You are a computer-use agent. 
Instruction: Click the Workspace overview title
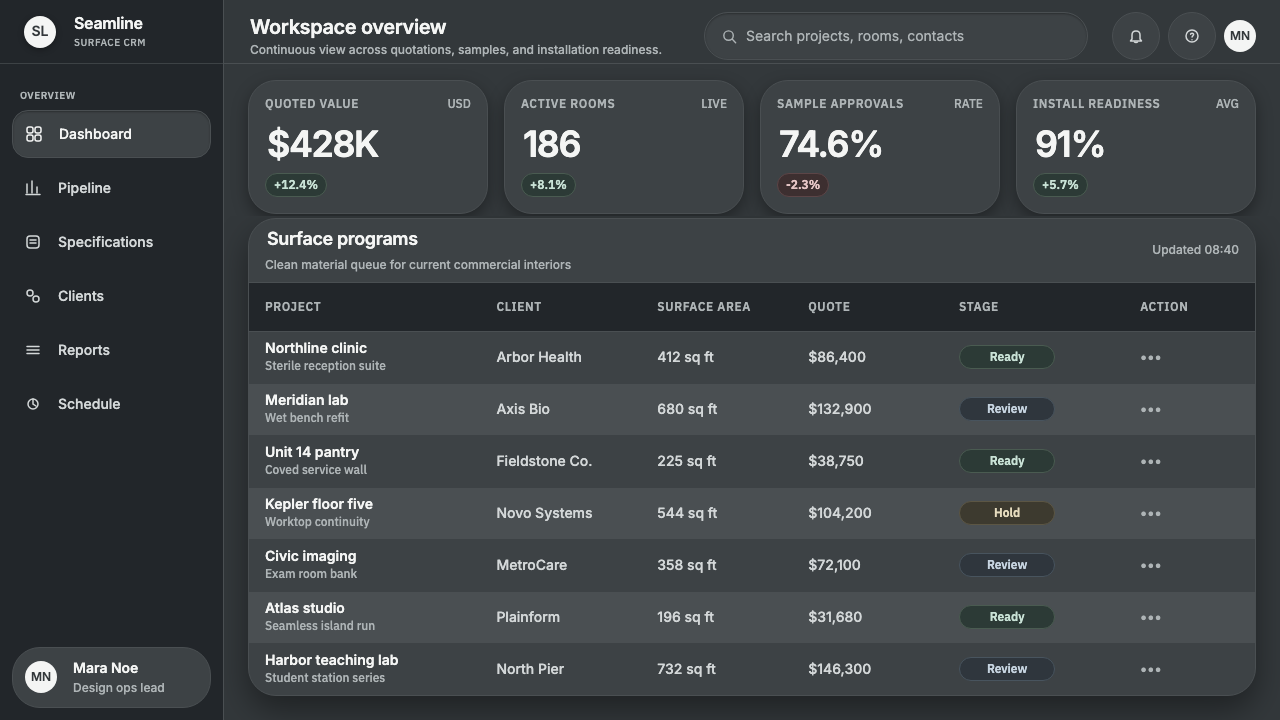coord(348,27)
